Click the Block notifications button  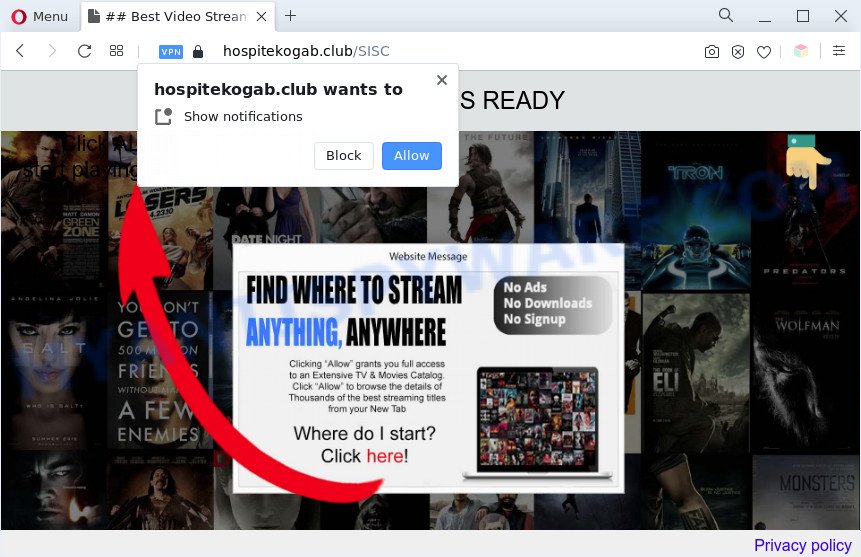click(x=344, y=156)
